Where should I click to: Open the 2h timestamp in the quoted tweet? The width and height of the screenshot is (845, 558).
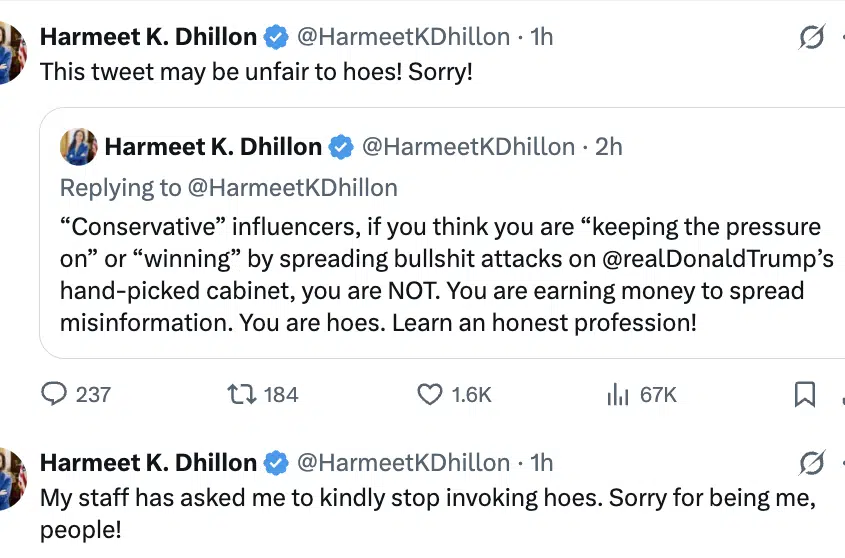(608, 147)
